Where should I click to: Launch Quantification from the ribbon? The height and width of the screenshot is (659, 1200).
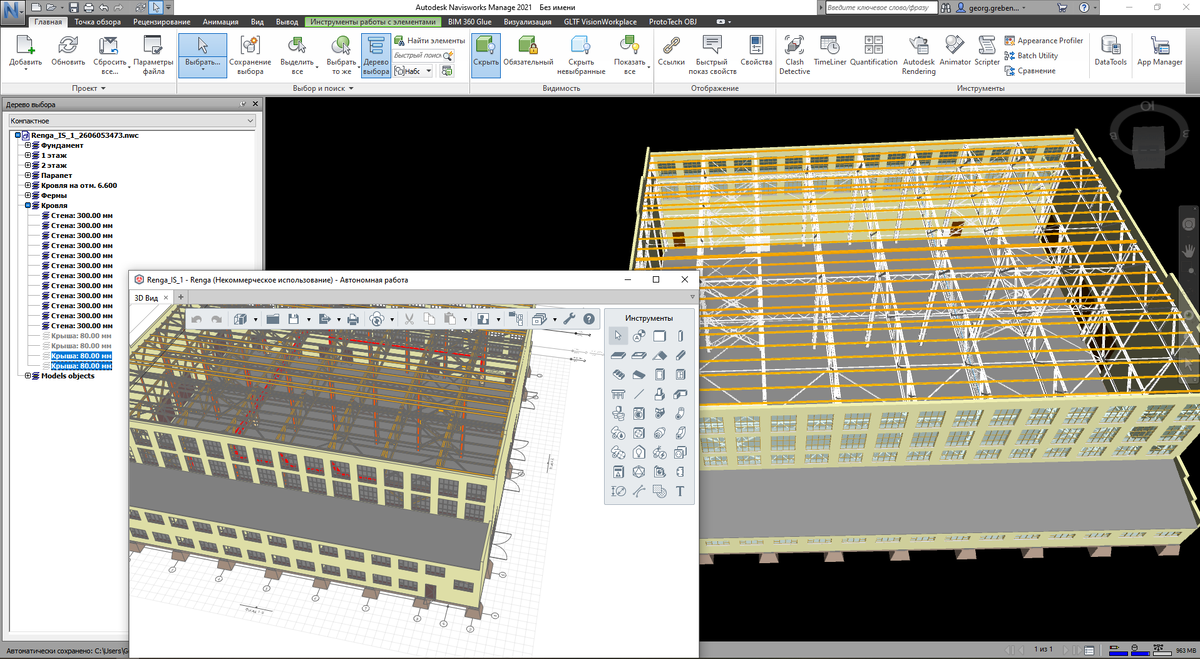click(x=874, y=50)
